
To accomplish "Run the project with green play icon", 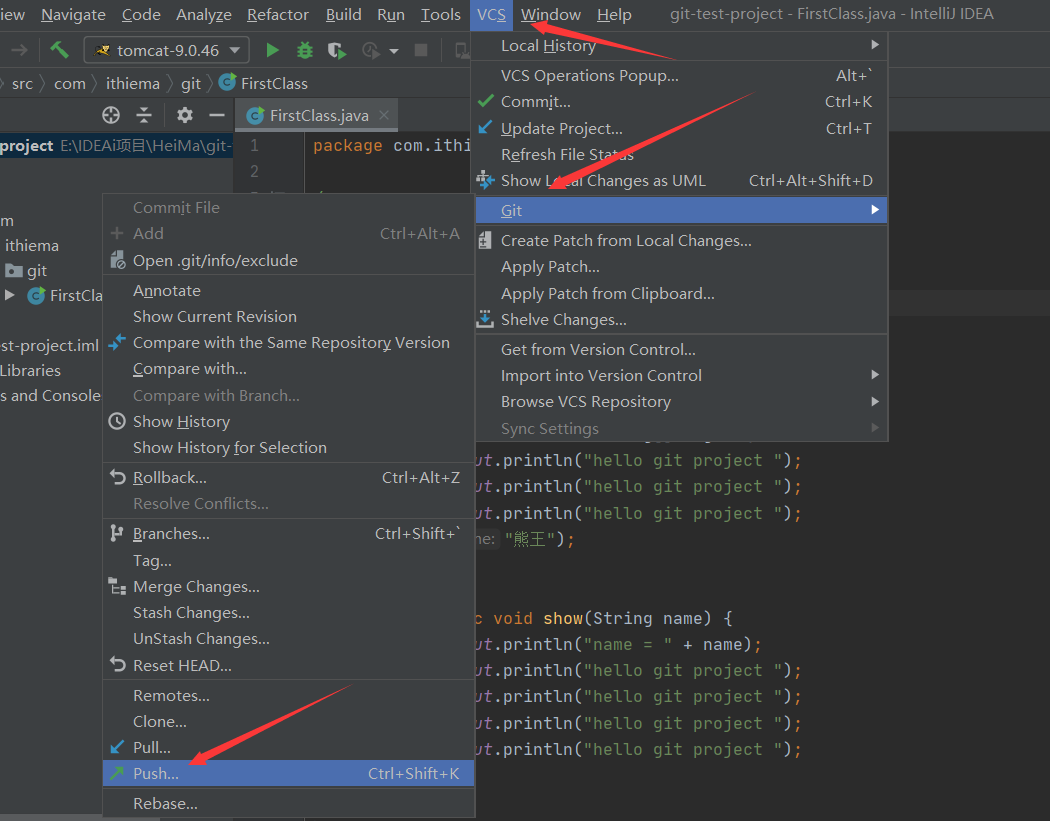I will (x=272, y=50).
